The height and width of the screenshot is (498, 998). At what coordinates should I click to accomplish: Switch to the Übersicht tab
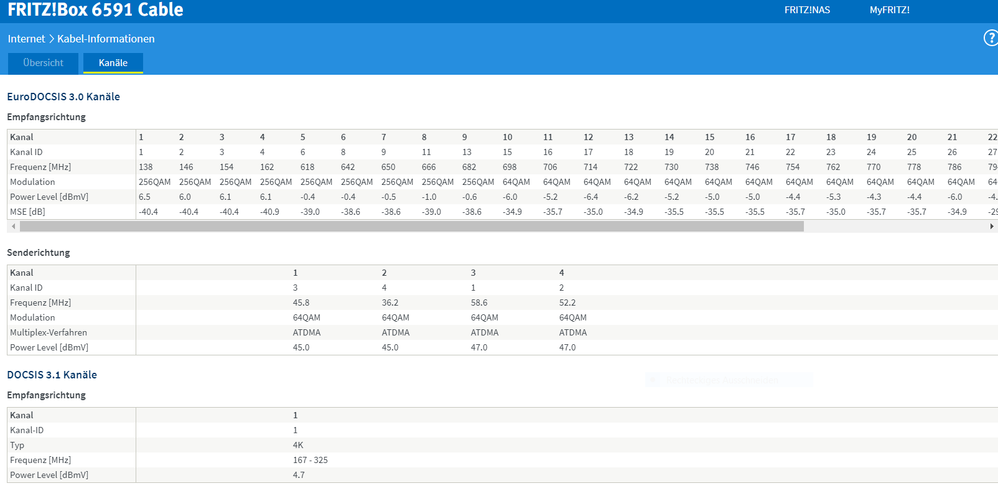[43, 63]
